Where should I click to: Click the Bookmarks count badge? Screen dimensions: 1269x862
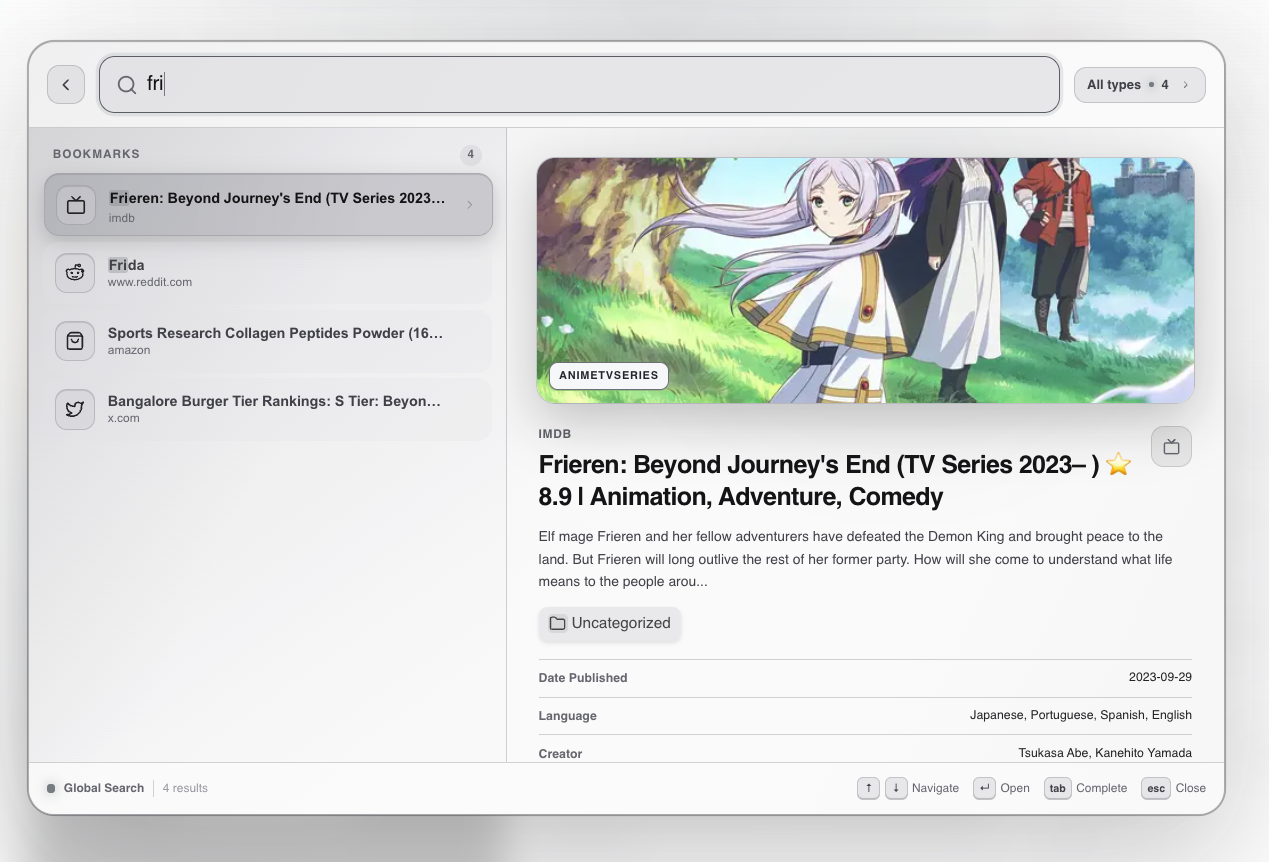click(x=471, y=154)
